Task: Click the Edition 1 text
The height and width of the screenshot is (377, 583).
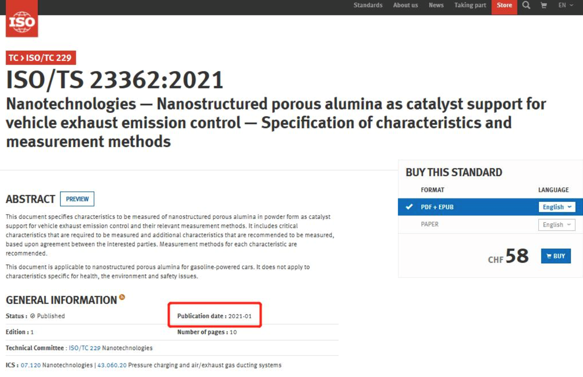Action: pos(19,332)
